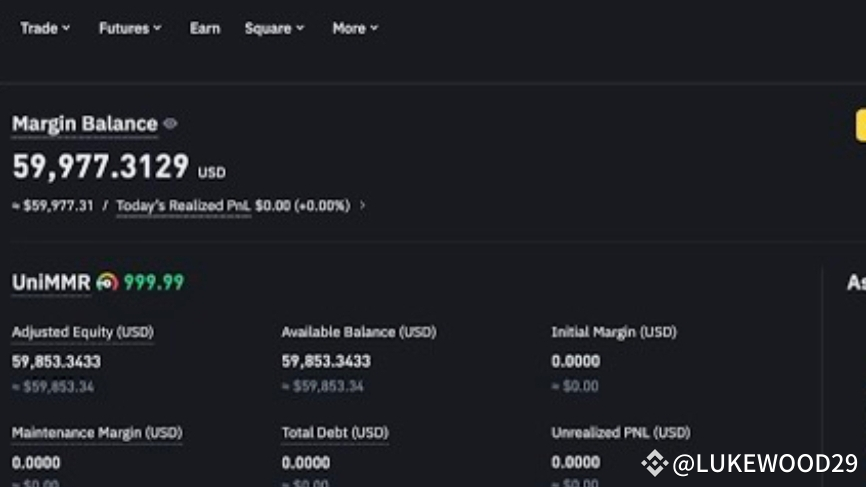Viewport: 866px width, 487px height.
Task: Select the Total Debt (USD) label
Action: tap(335, 433)
